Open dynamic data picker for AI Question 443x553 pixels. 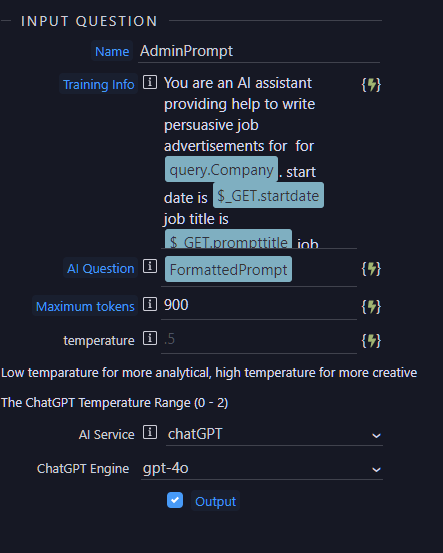[x=371, y=269]
